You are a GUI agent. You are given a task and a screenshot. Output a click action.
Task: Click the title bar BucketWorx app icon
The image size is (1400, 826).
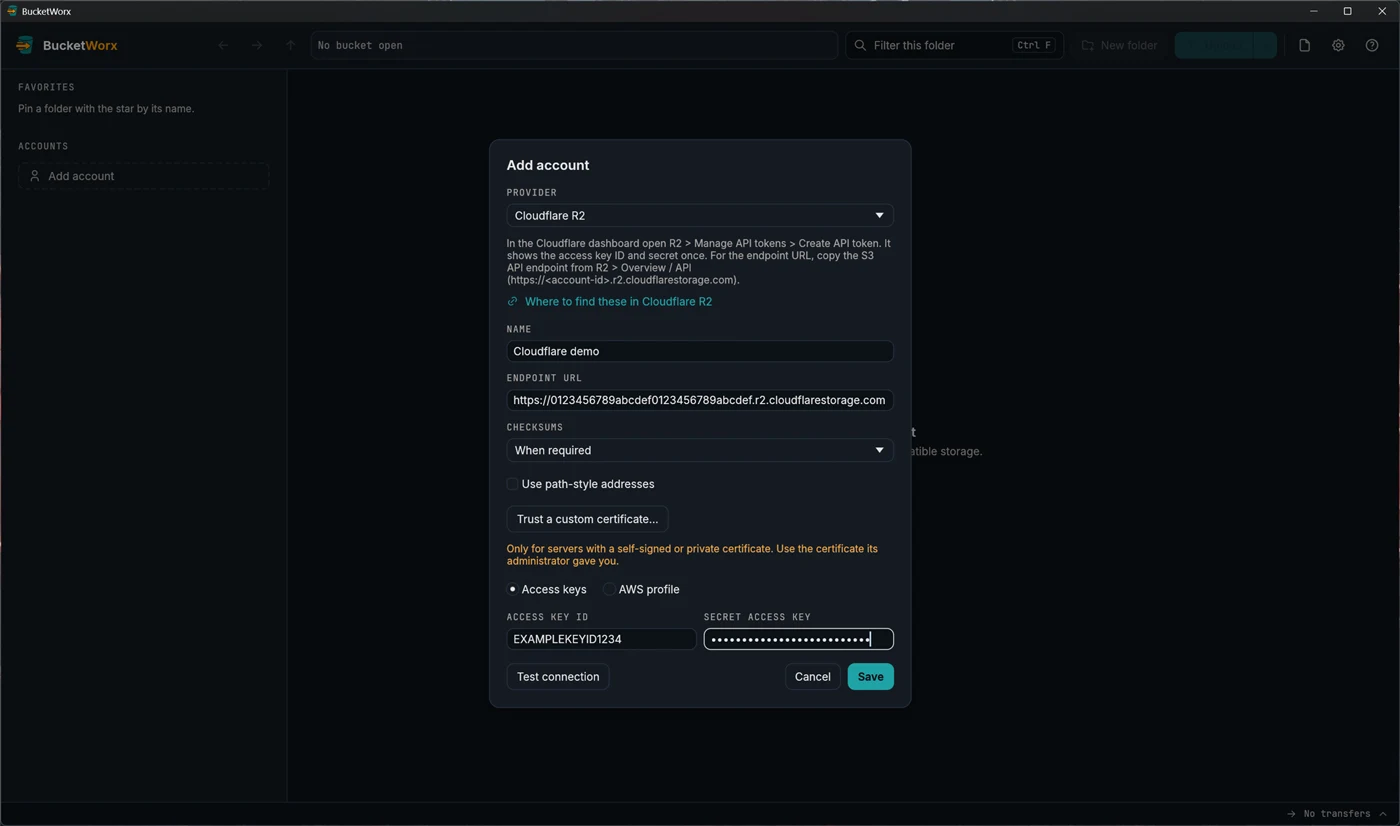point(11,11)
